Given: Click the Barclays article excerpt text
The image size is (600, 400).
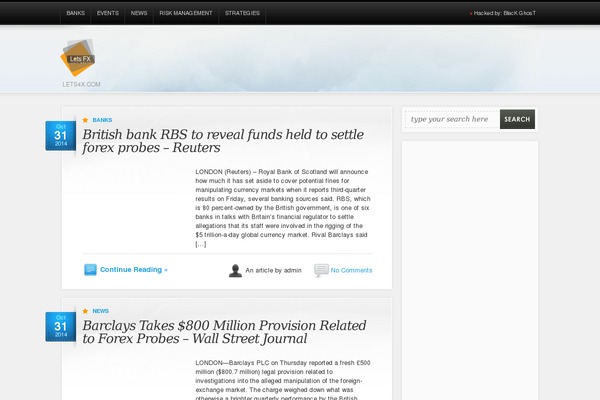Looking at the screenshot, I should pos(283,380).
